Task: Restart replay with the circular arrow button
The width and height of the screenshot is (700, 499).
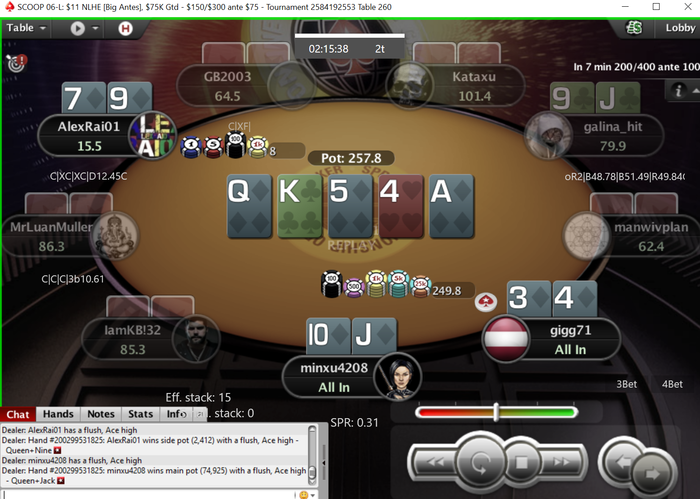Action: [479, 463]
